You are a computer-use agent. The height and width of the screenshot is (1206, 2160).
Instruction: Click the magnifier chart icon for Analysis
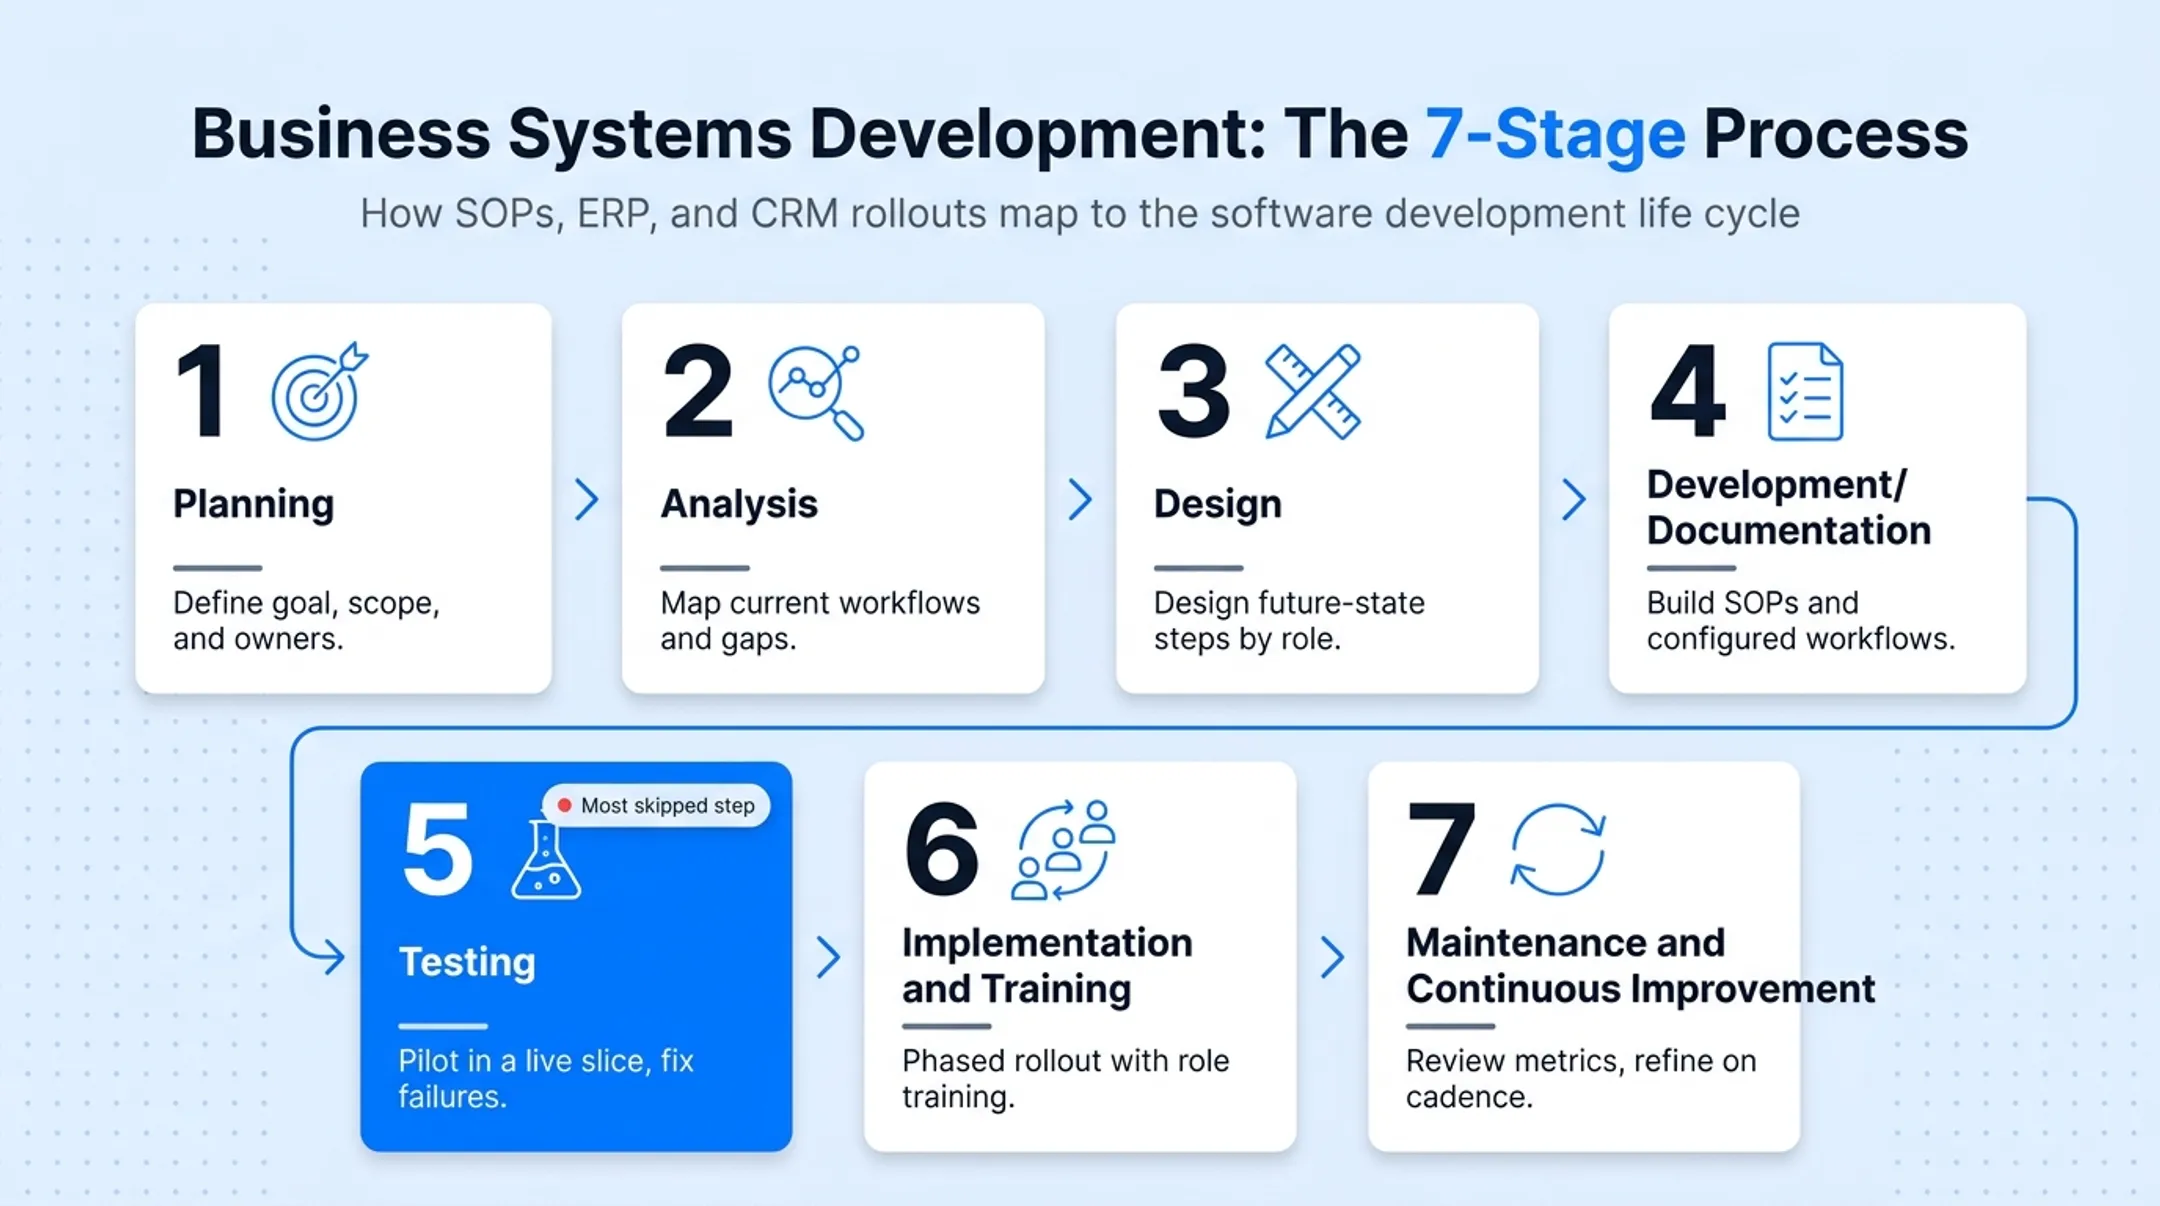816,392
